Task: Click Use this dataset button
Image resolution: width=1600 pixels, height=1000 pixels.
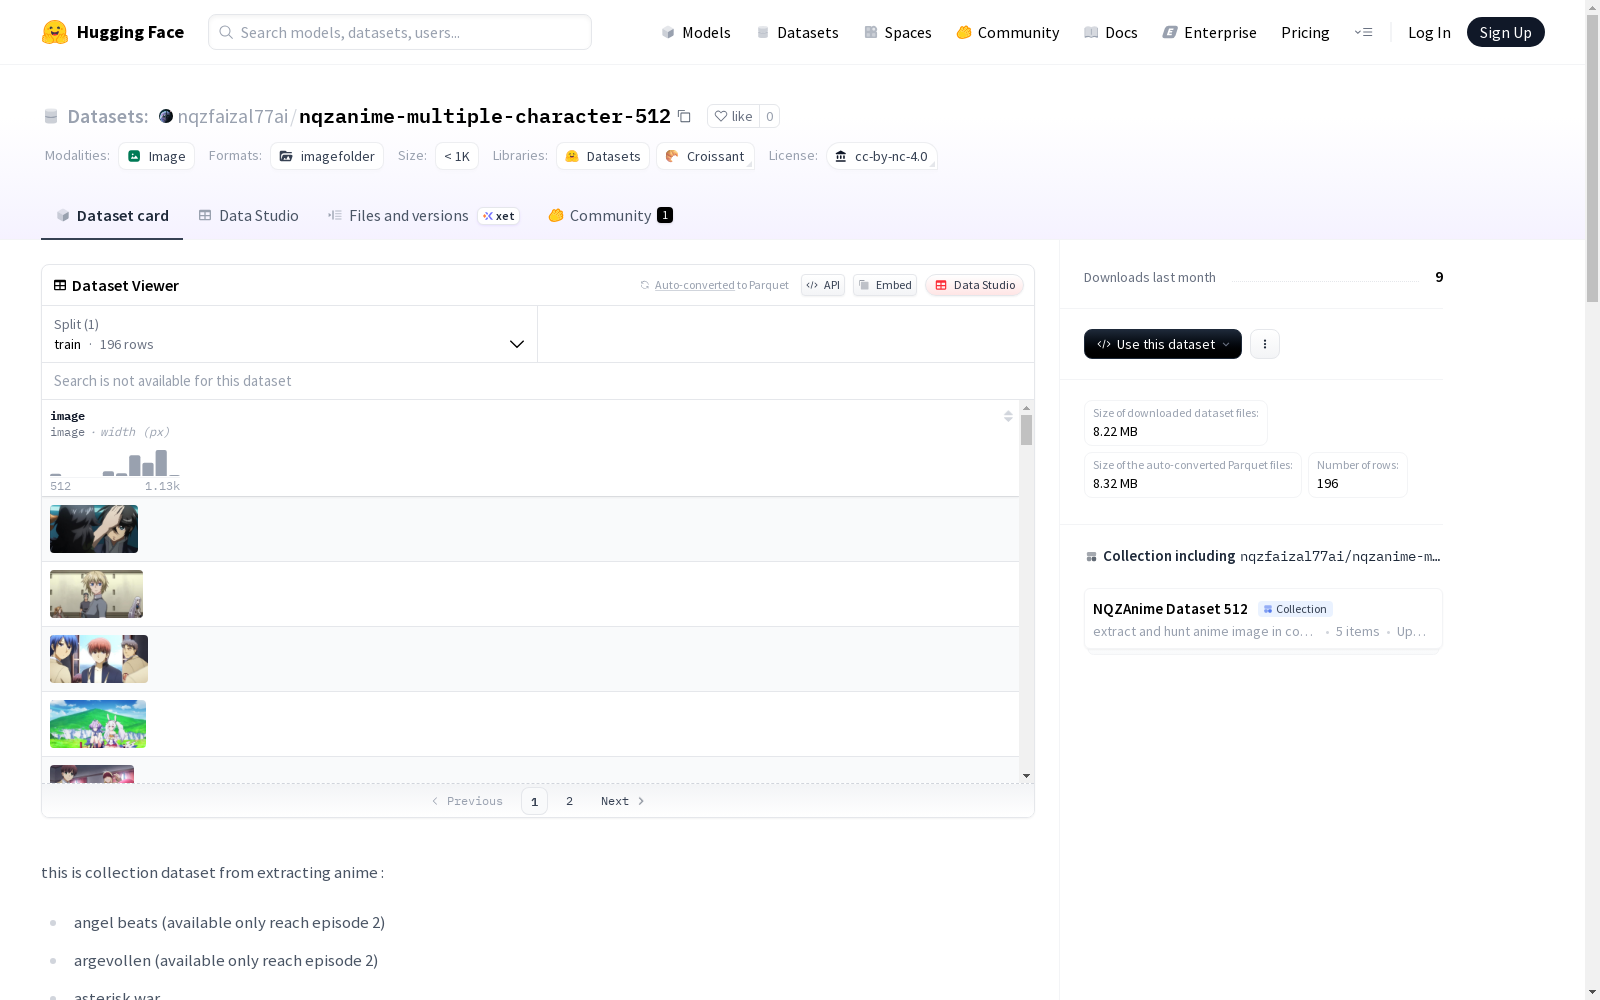Action: click(x=1163, y=344)
